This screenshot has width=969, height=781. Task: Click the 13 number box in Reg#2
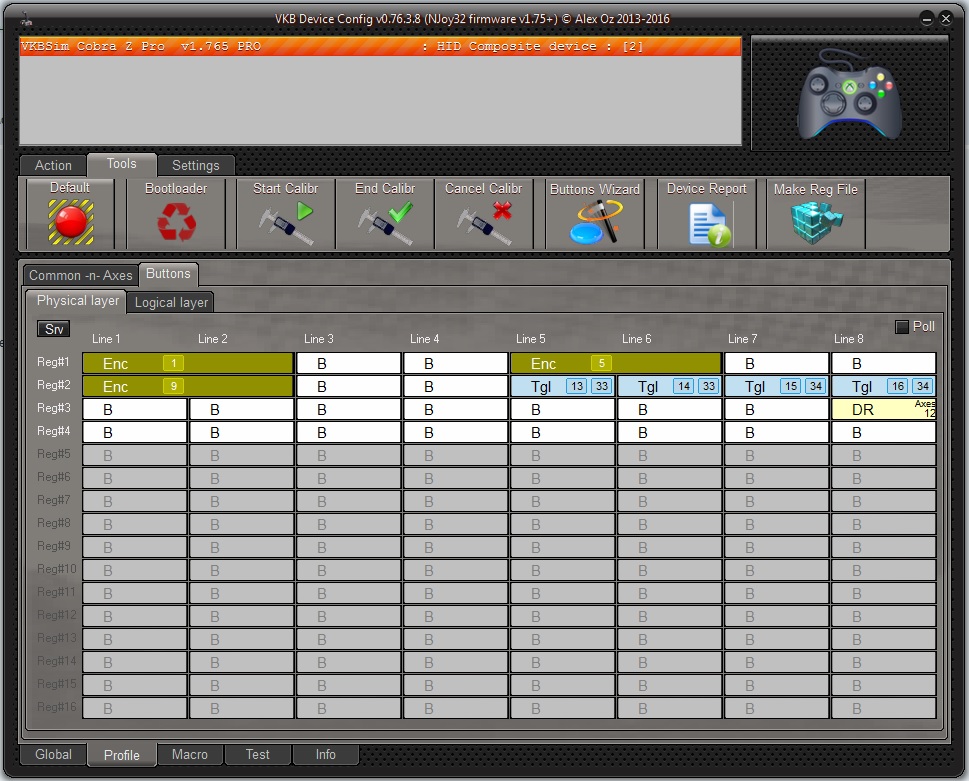[577, 386]
